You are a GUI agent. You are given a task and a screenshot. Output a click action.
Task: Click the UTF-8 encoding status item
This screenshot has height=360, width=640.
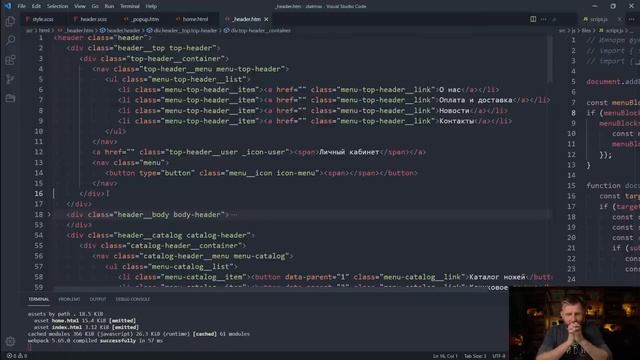pyautogui.click(x=499, y=356)
